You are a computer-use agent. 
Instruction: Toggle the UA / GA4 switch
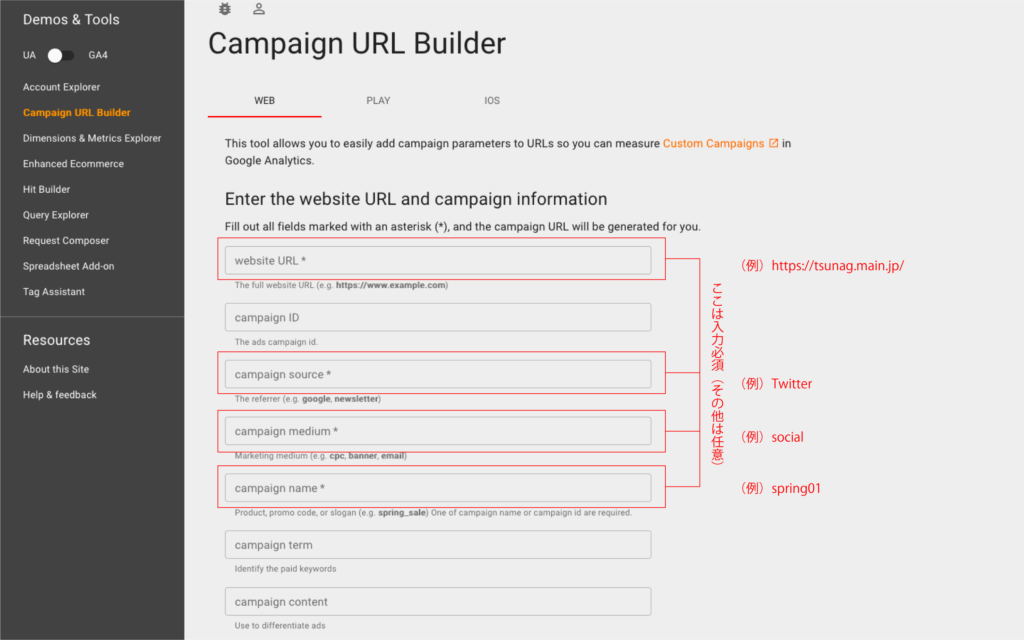coord(61,55)
